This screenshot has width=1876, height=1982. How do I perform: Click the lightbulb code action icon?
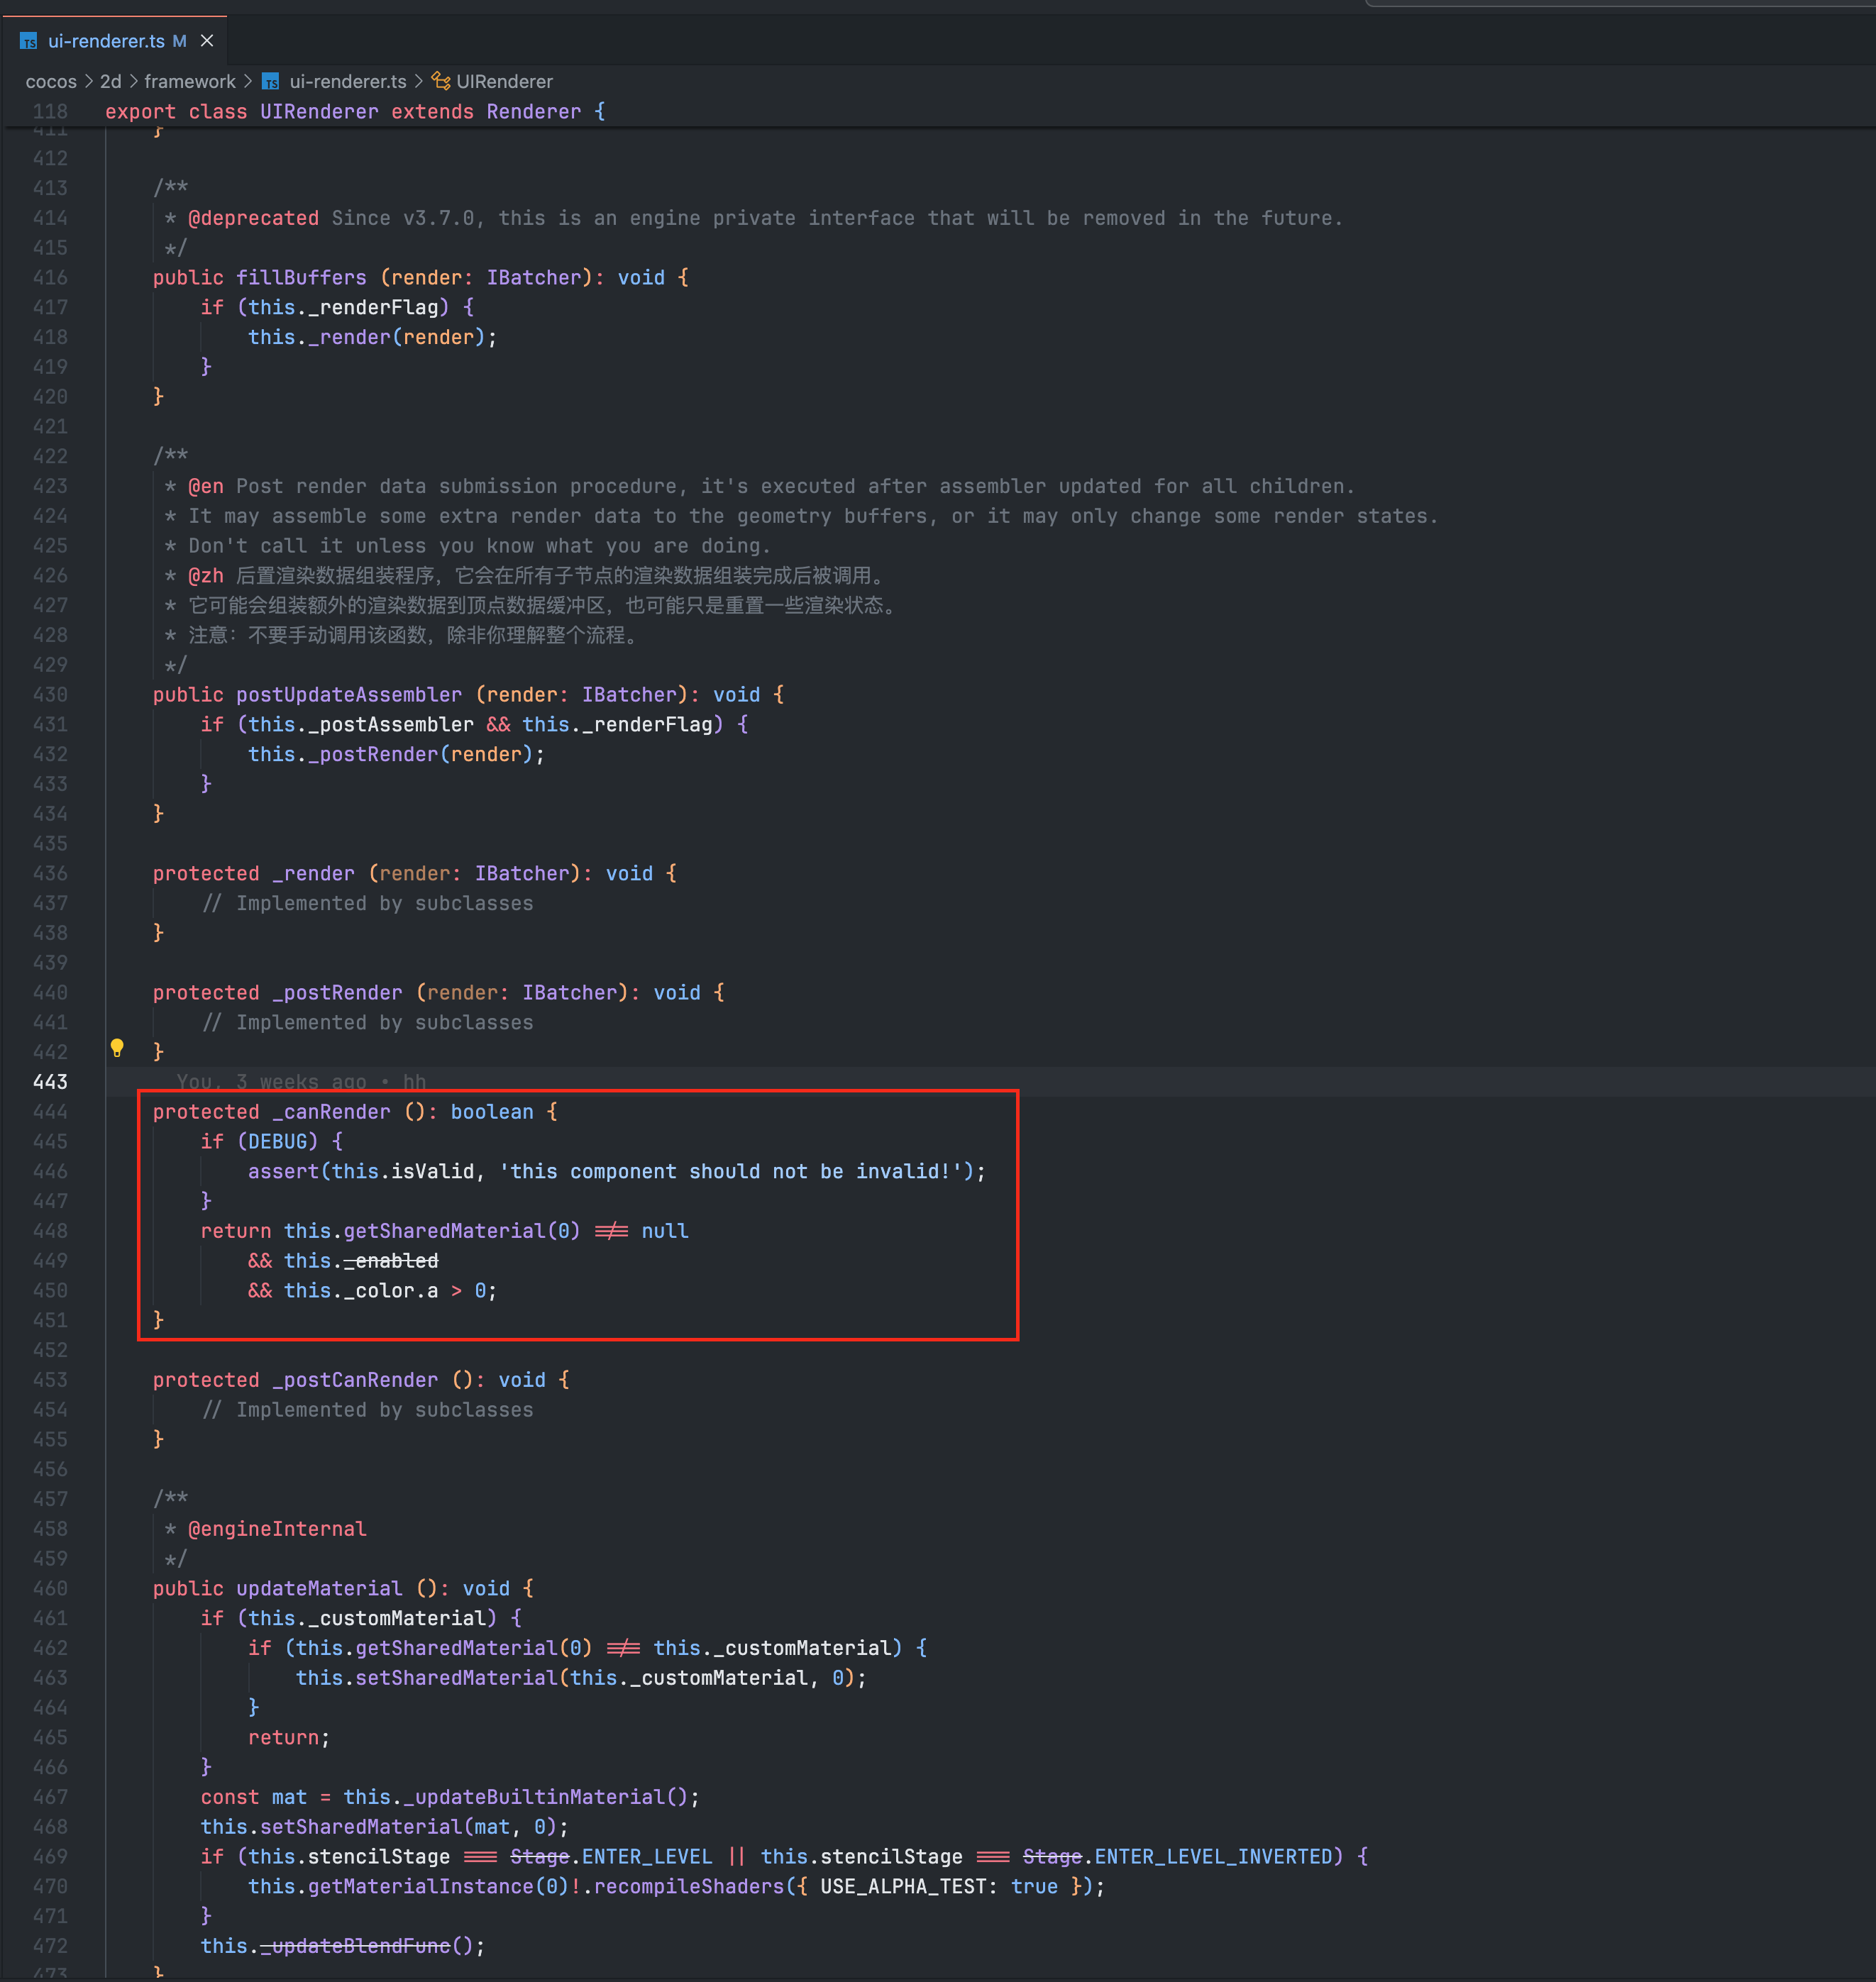[117, 1048]
